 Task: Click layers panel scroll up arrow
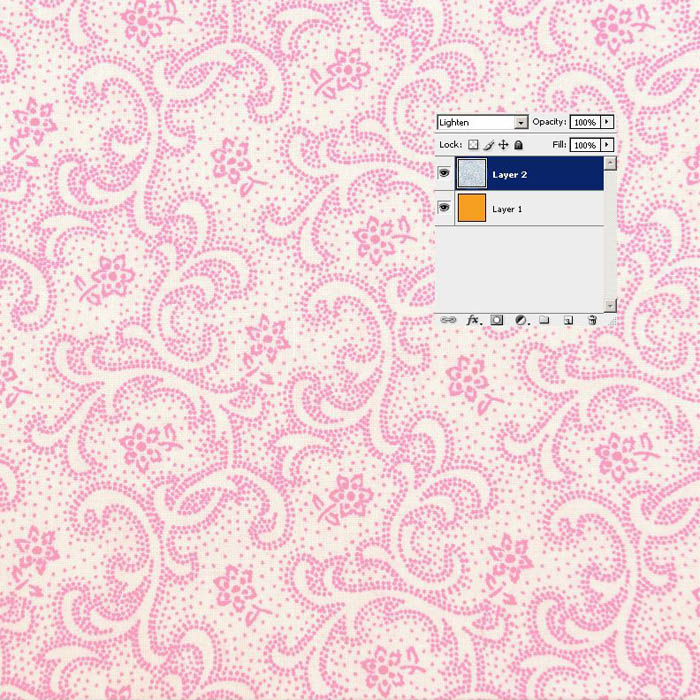click(x=610, y=163)
